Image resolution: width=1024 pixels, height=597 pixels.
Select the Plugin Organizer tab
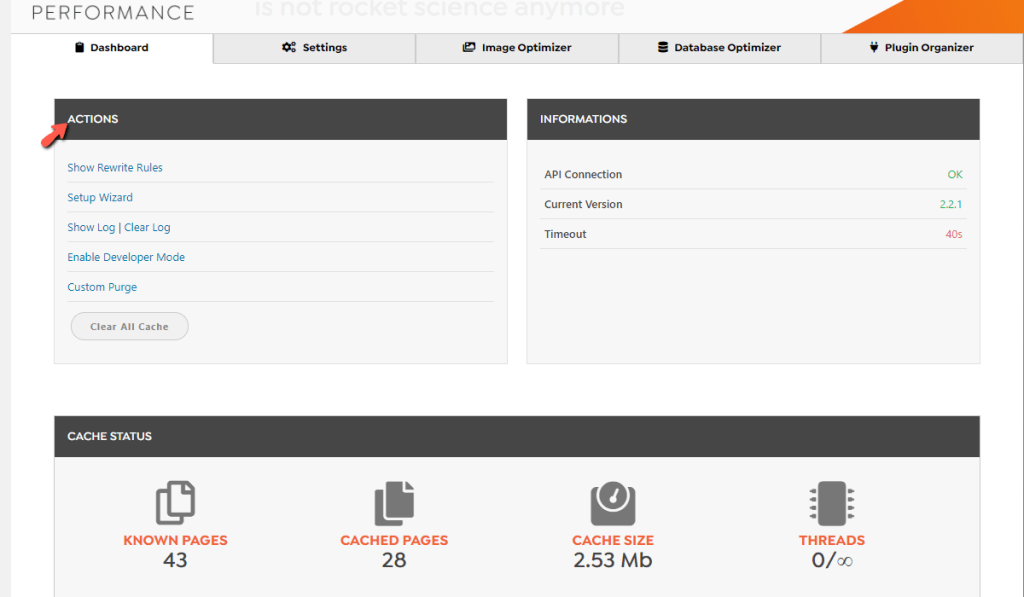[921, 48]
